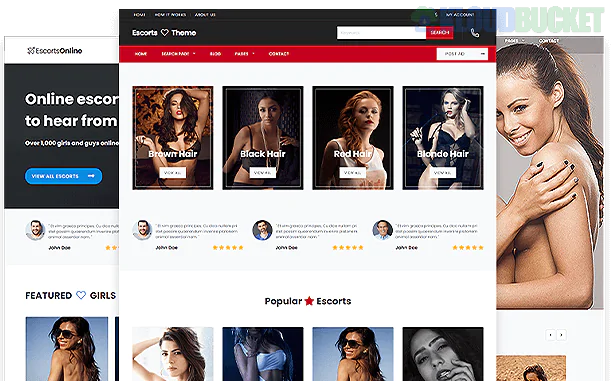Screen dimensions: 612x381
Task: Click the red star in Popular Escorts heading
Action: click(x=309, y=301)
